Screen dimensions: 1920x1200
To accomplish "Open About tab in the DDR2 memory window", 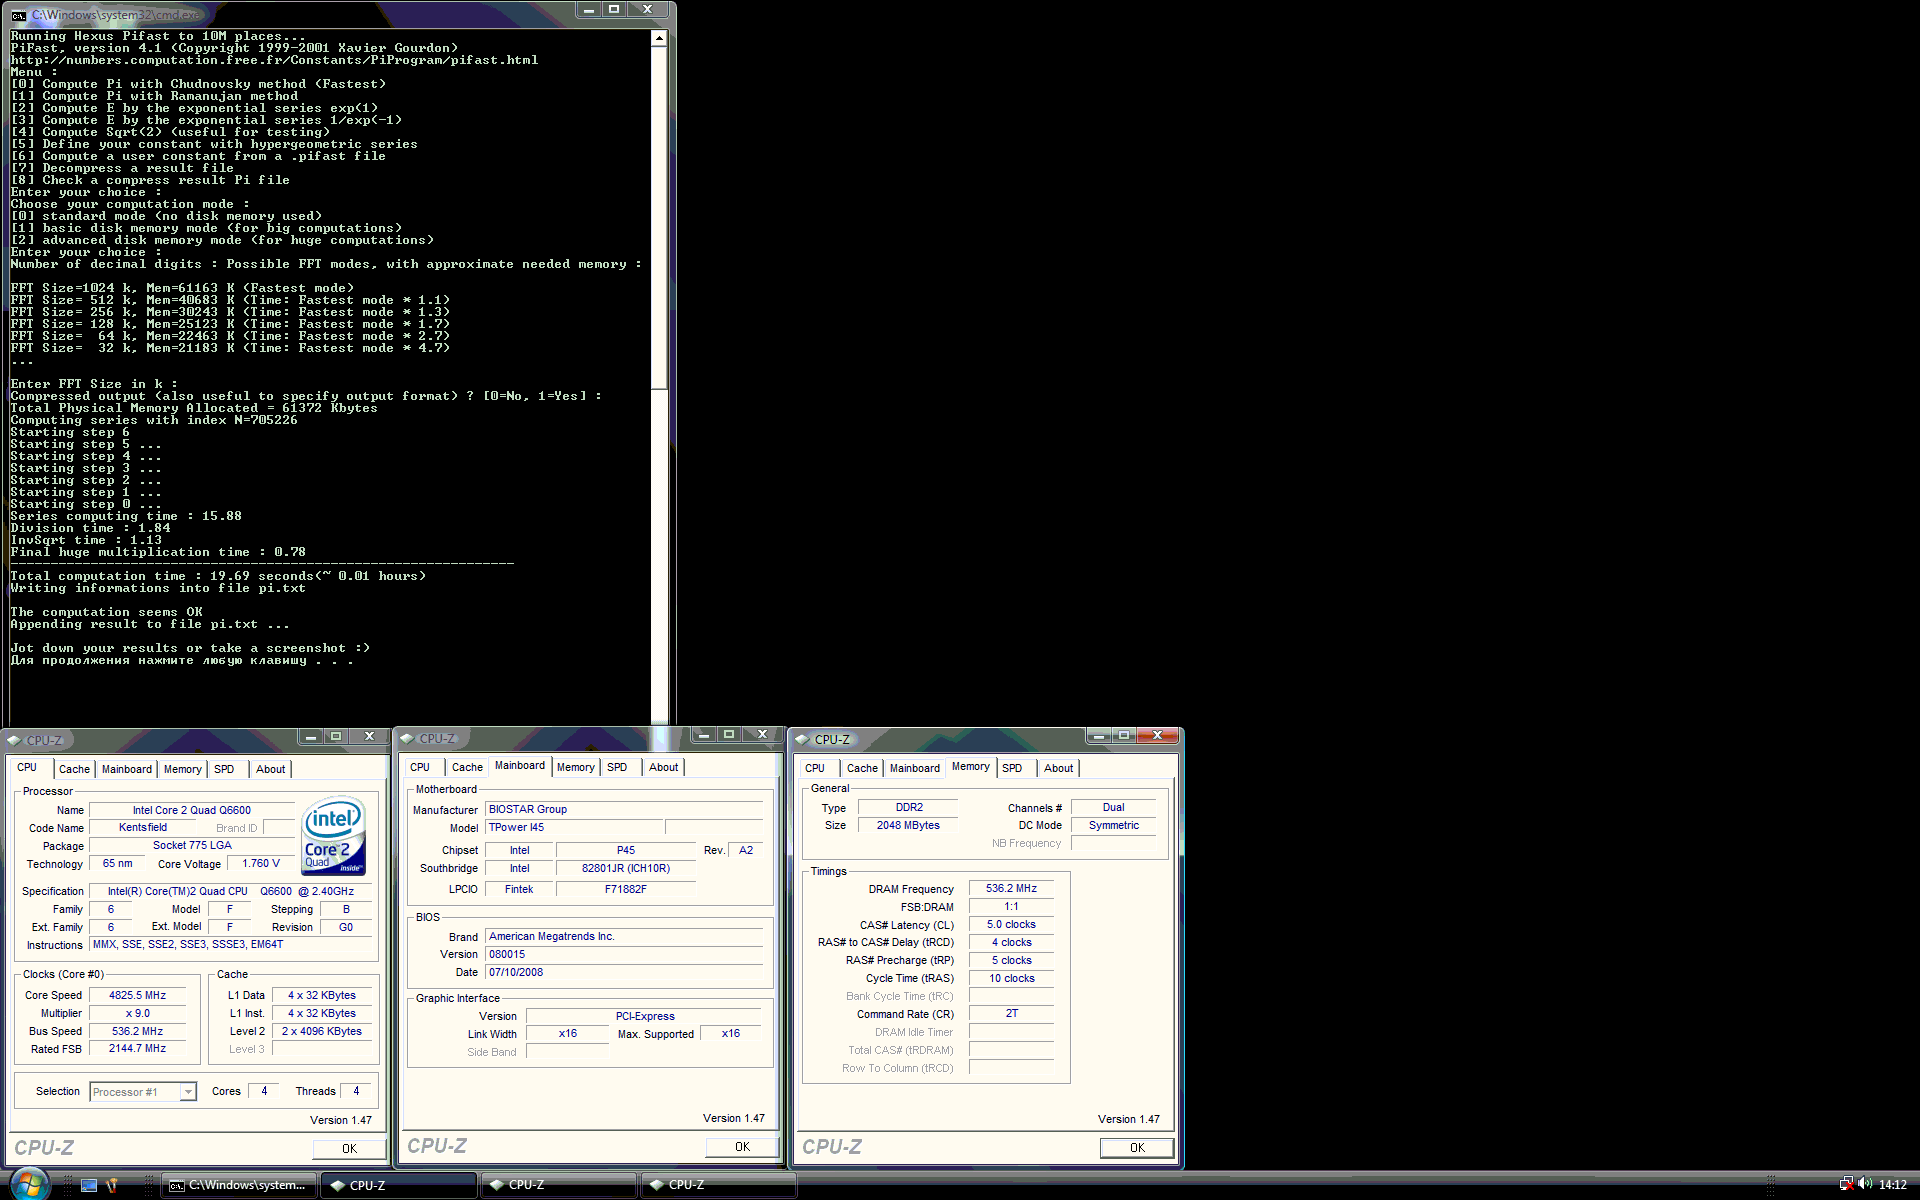I will pyautogui.click(x=1058, y=768).
